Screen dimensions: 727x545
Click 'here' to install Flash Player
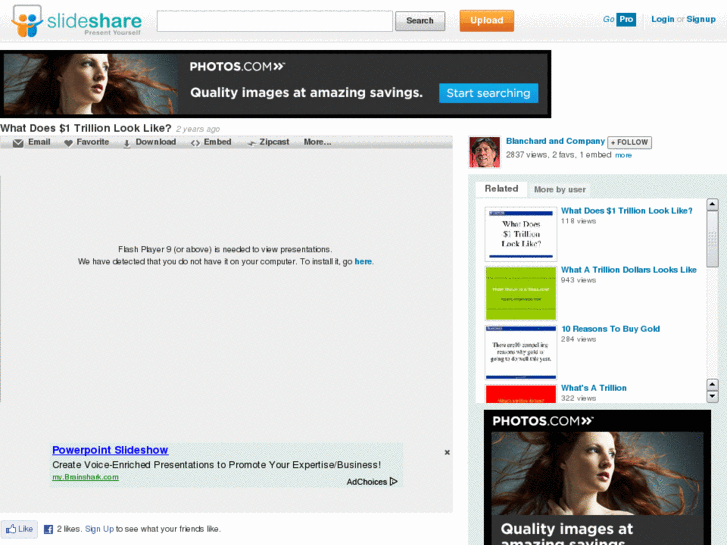pyautogui.click(x=363, y=262)
